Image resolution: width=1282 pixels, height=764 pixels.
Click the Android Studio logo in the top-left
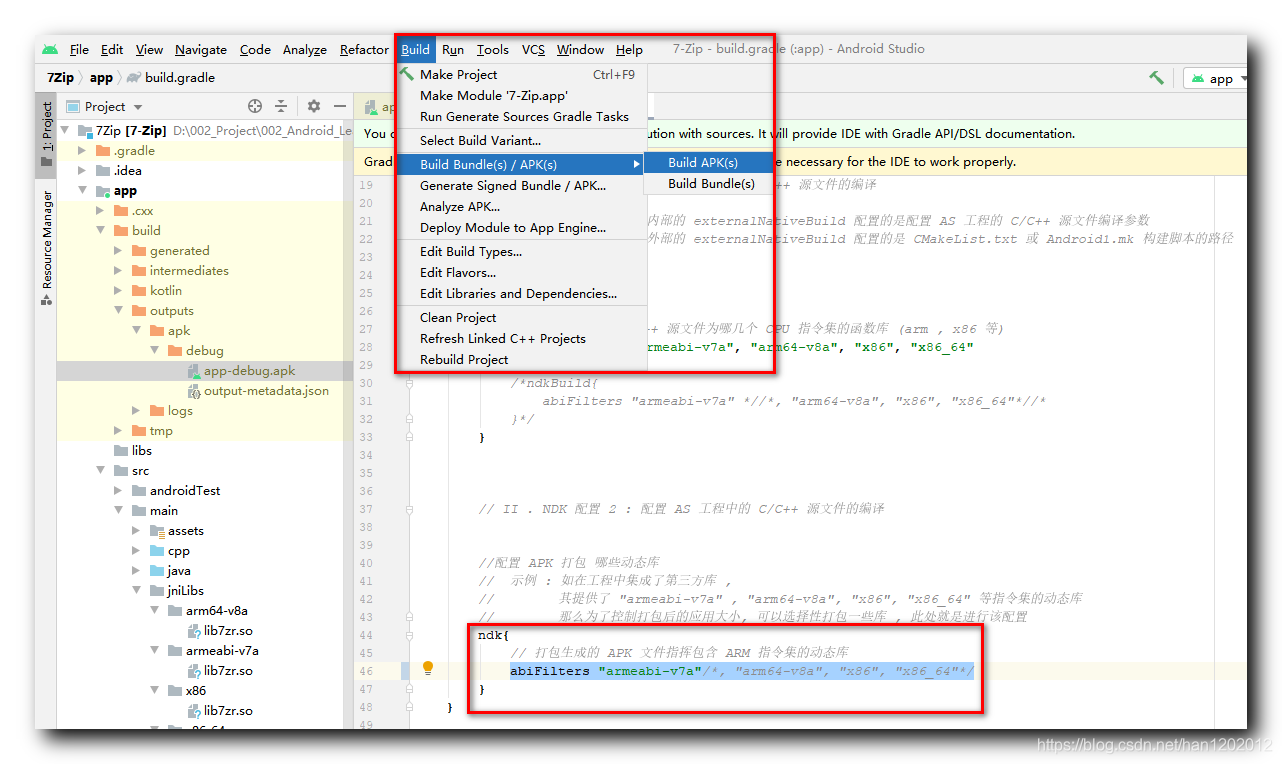click(x=51, y=48)
